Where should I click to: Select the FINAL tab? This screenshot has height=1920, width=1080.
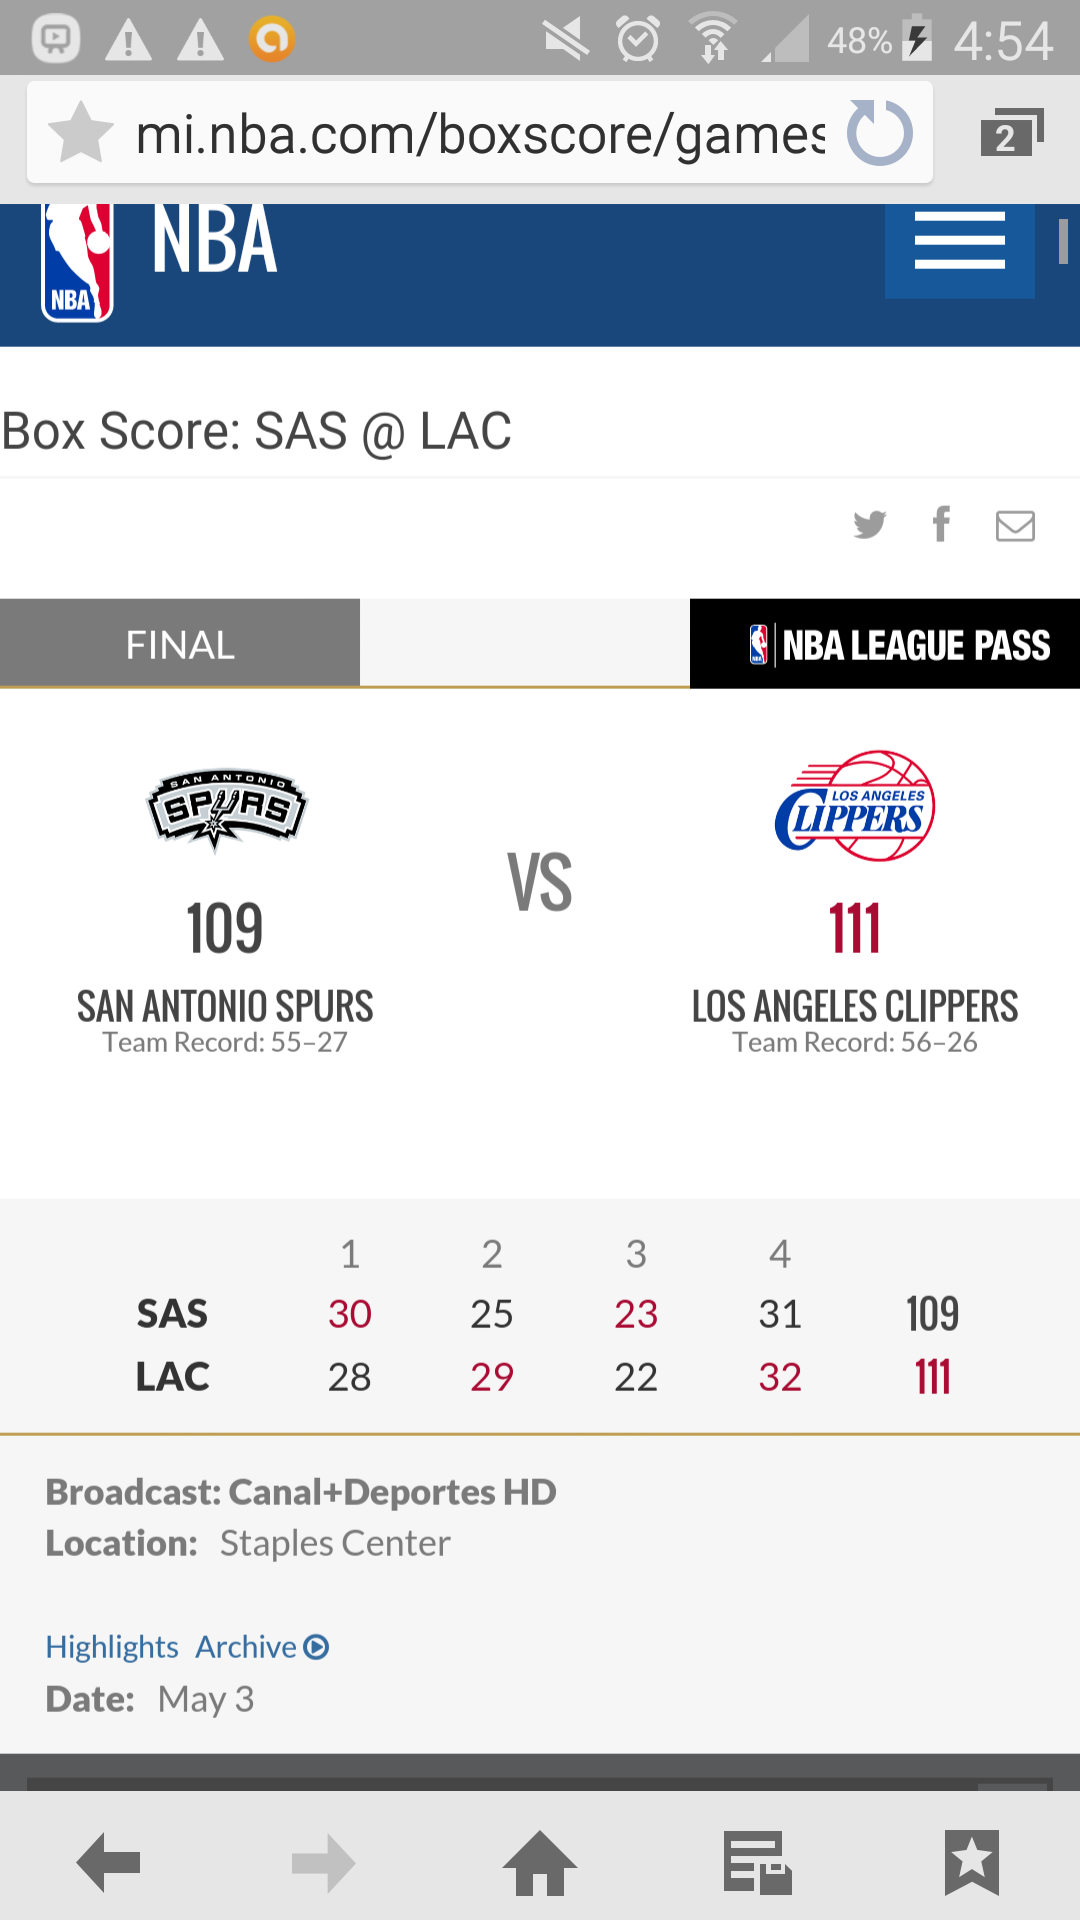[x=180, y=644]
